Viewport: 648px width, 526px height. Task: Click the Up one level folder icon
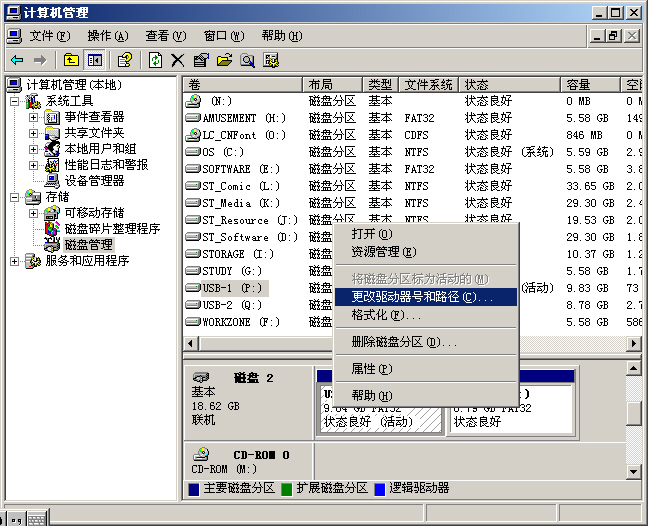click(x=71, y=60)
